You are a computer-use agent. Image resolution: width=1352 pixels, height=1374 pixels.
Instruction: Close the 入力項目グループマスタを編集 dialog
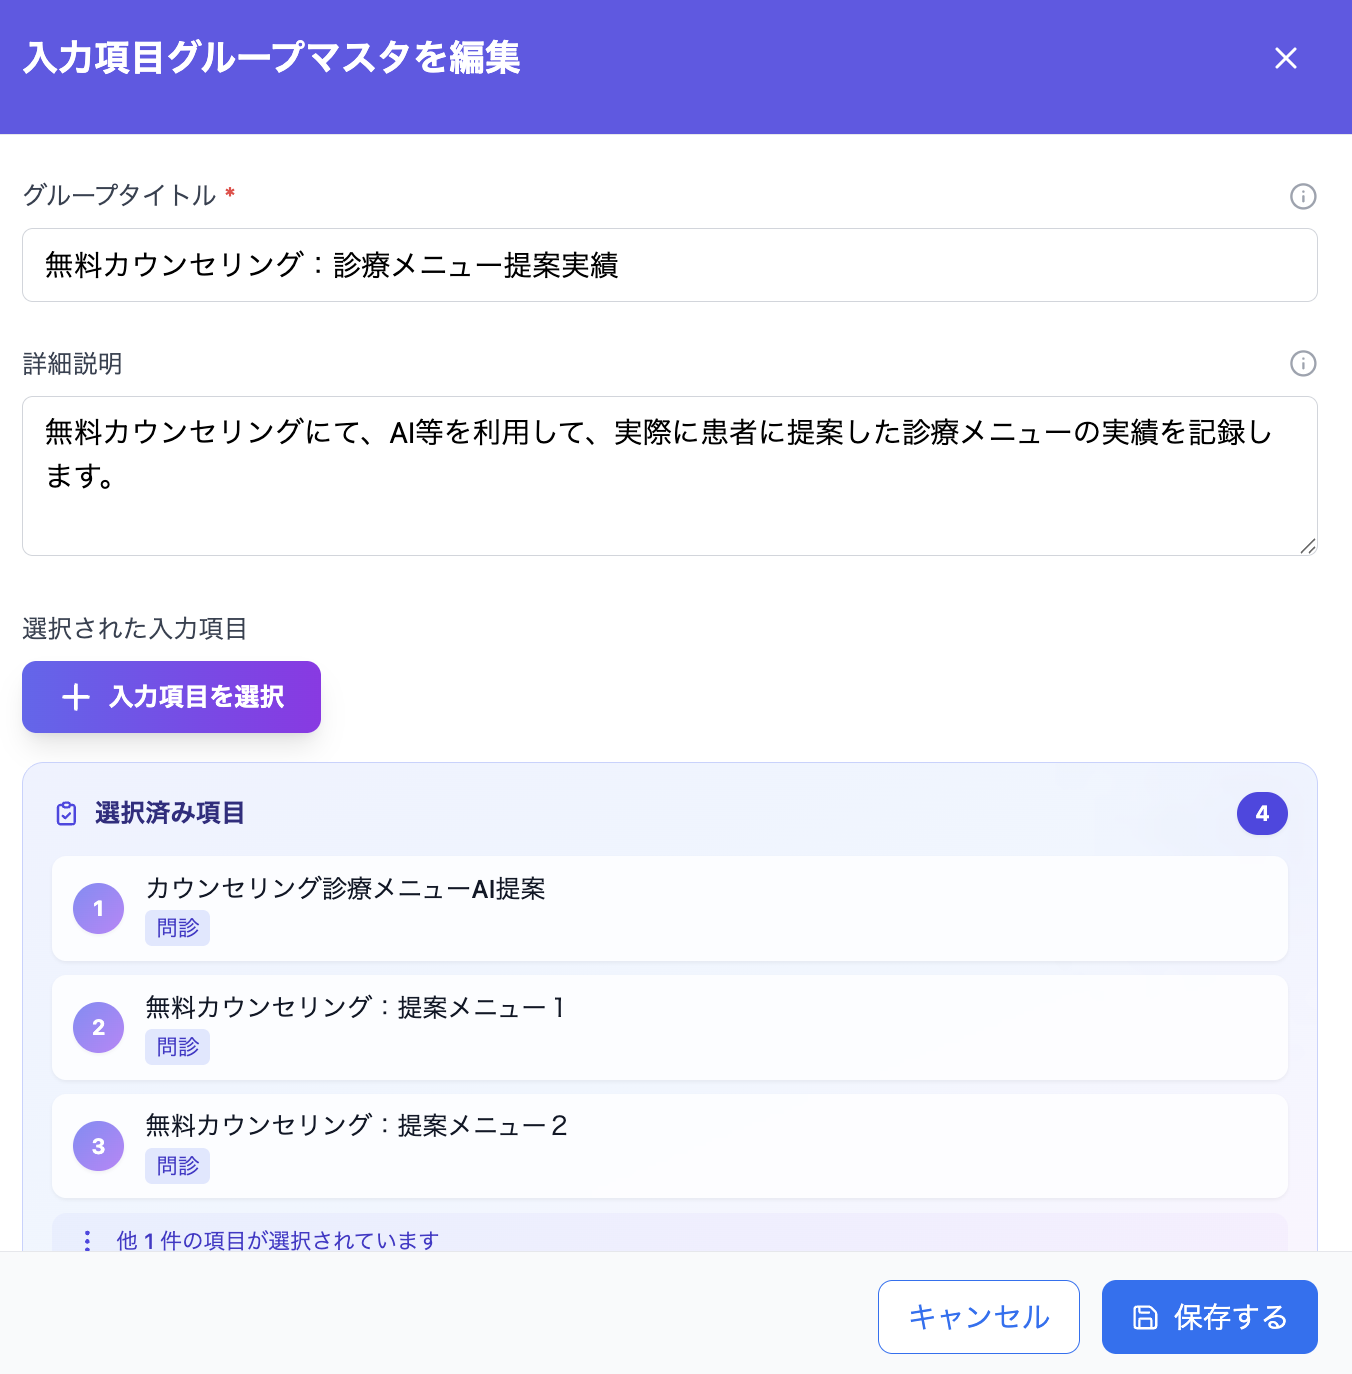click(x=1286, y=58)
